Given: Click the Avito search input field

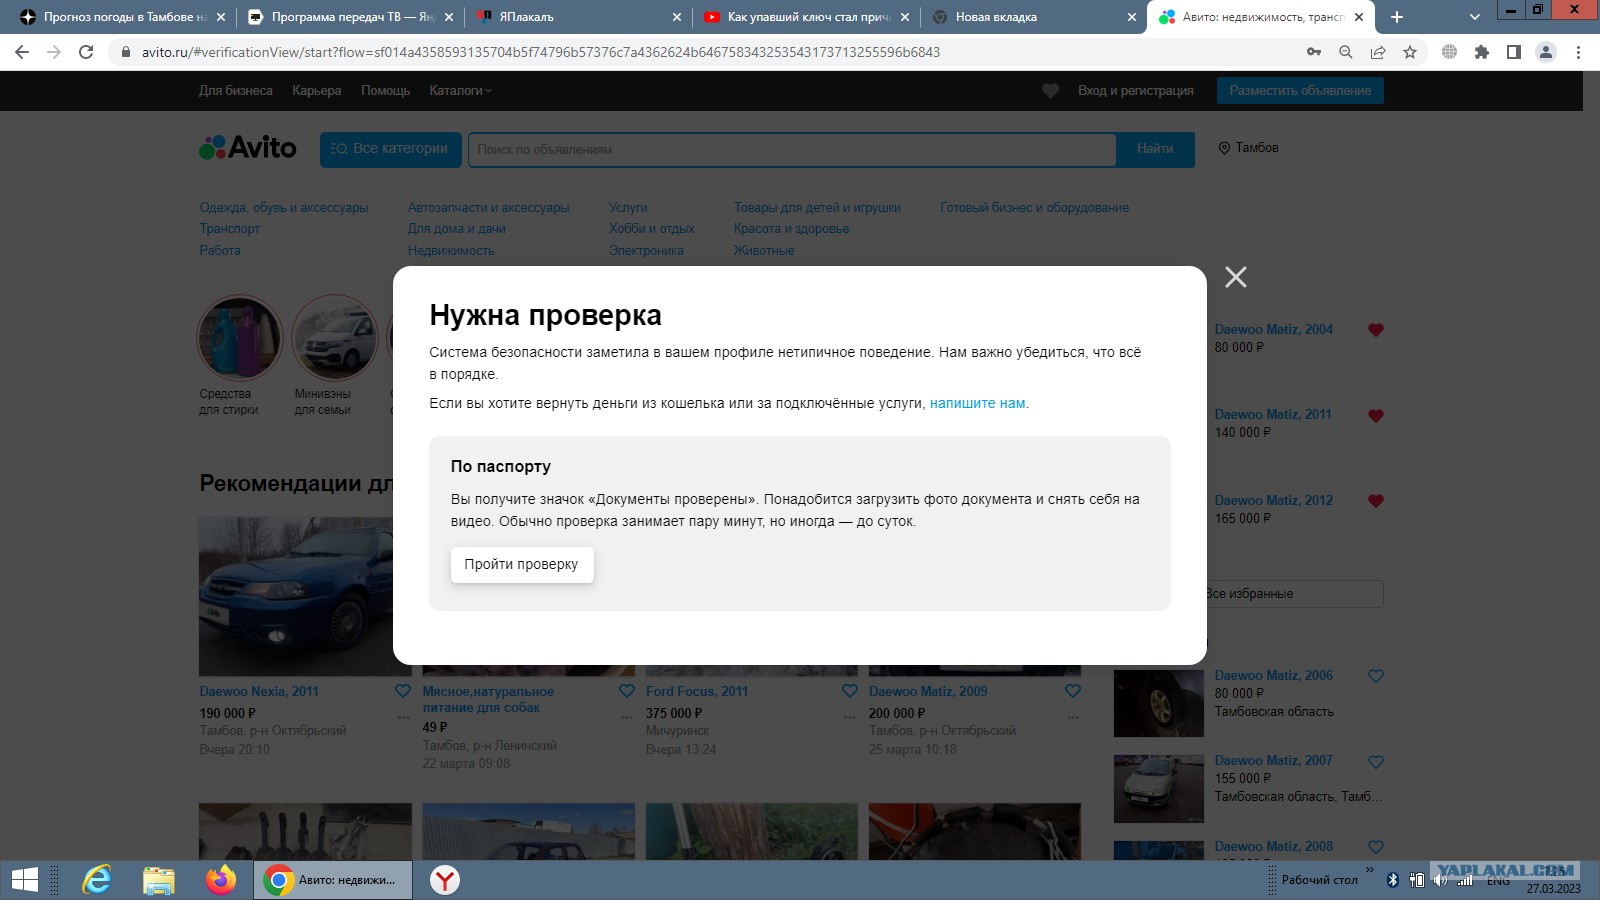Looking at the screenshot, I should point(791,149).
